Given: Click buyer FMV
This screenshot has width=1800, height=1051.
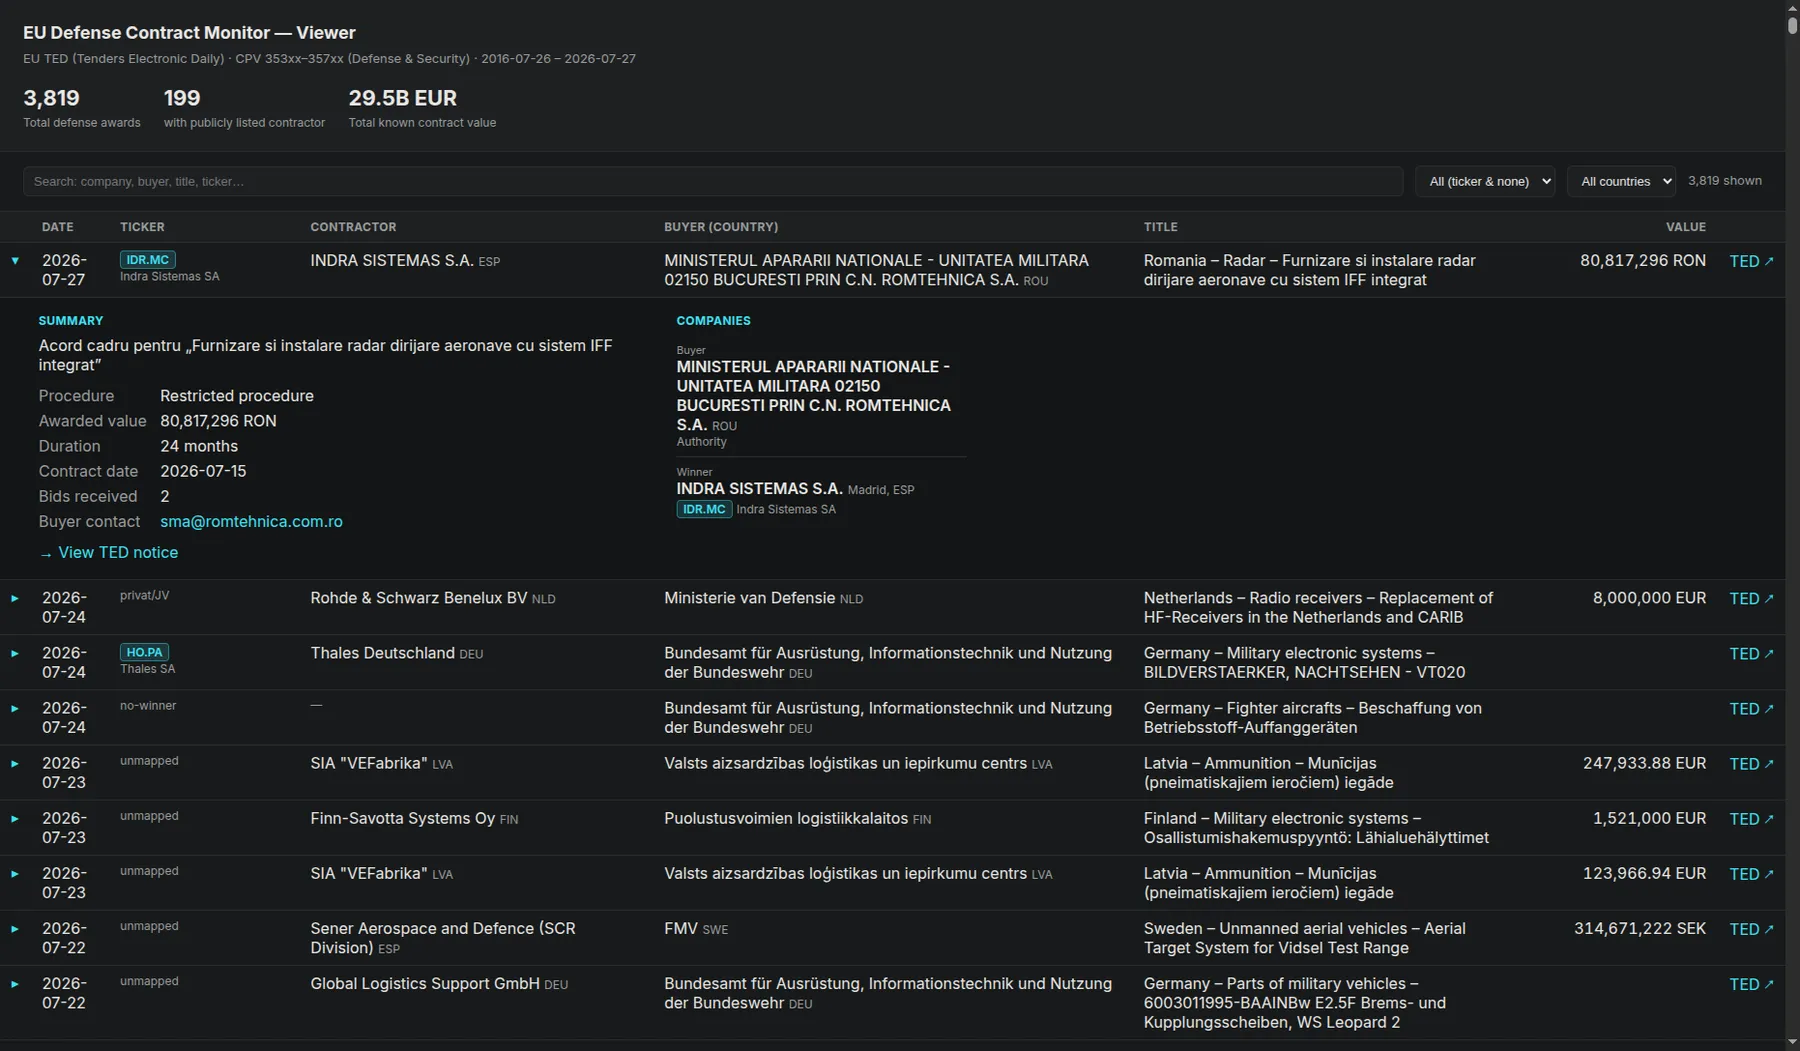Looking at the screenshot, I should (681, 928).
